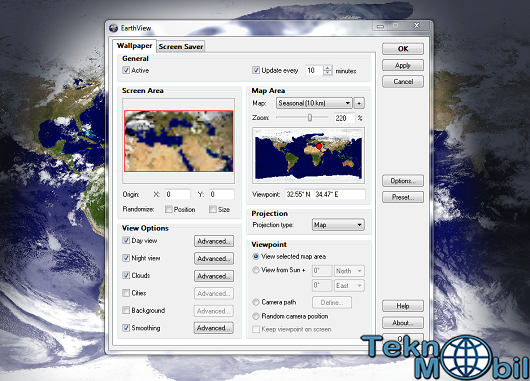This screenshot has height=381, width=530.
Task: Open the Projection type dropdown
Action: coord(338,225)
